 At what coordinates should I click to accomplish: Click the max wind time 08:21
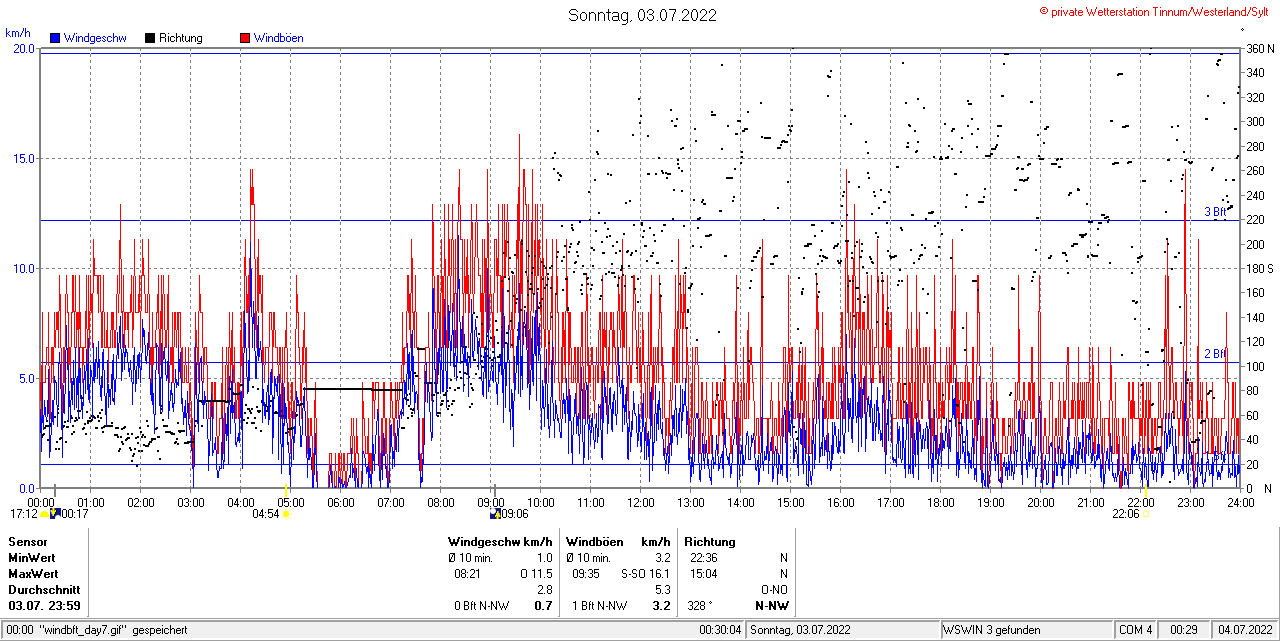click(x=469, y=573)
